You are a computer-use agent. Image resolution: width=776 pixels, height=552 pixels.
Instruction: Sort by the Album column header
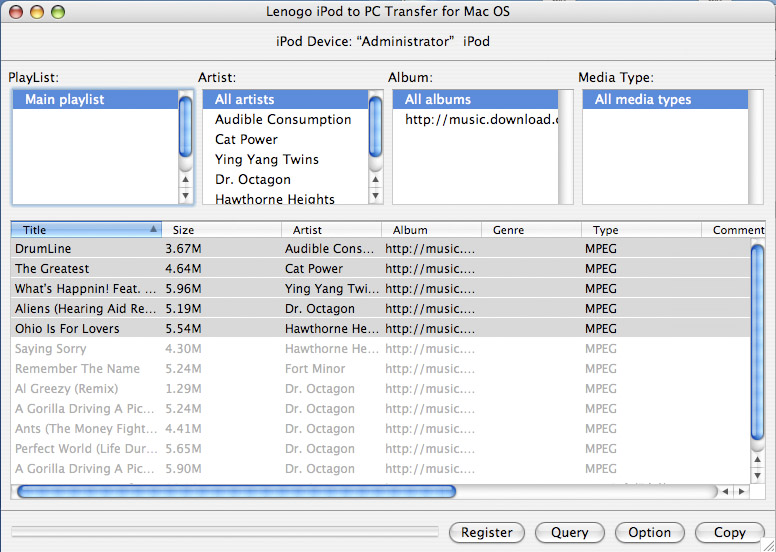[431, 230]
